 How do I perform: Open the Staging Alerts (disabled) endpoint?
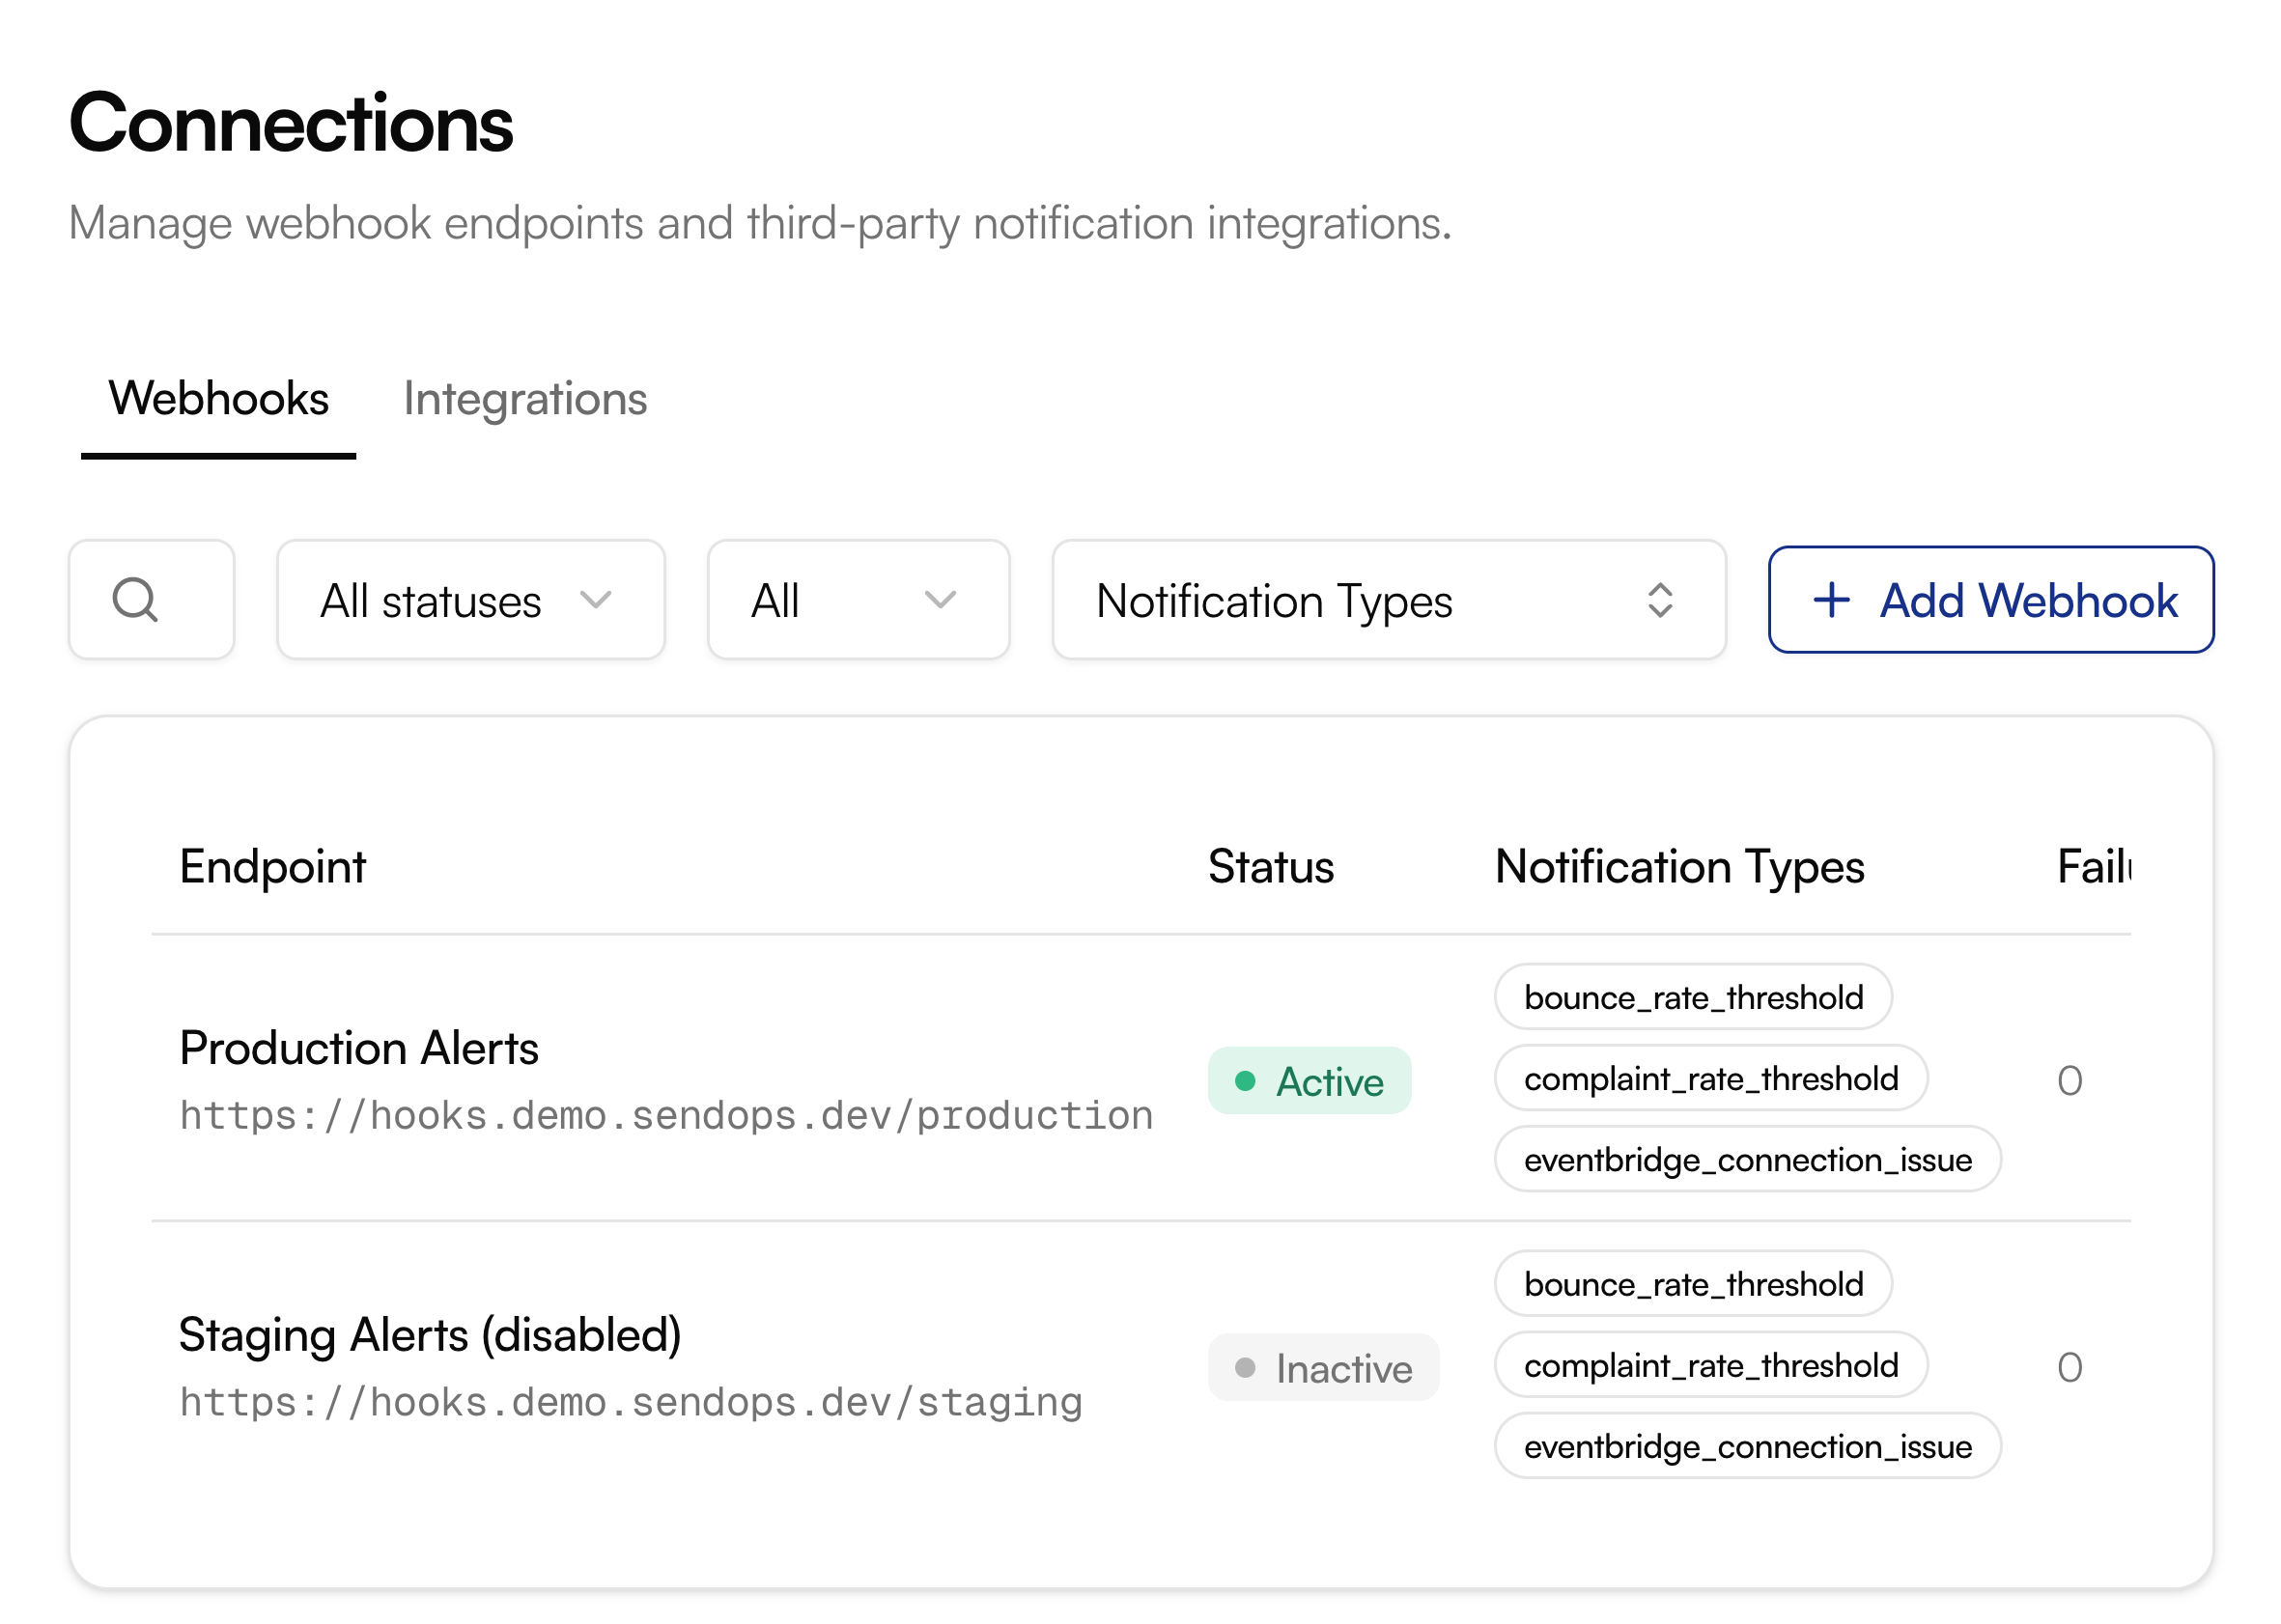[x=430, y=1336]
